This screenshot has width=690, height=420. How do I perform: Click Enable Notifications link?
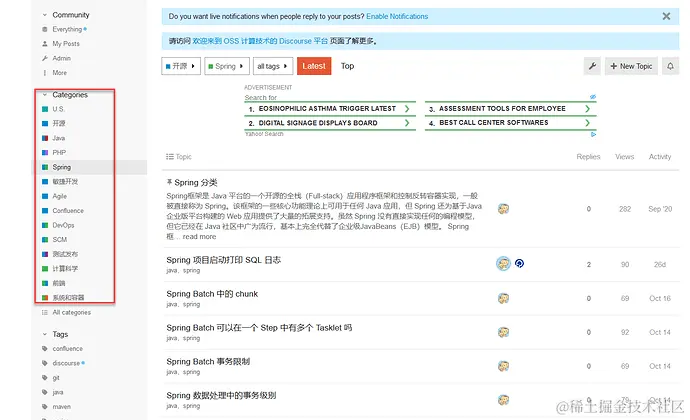pyautogui.click(x=397, y=16)
